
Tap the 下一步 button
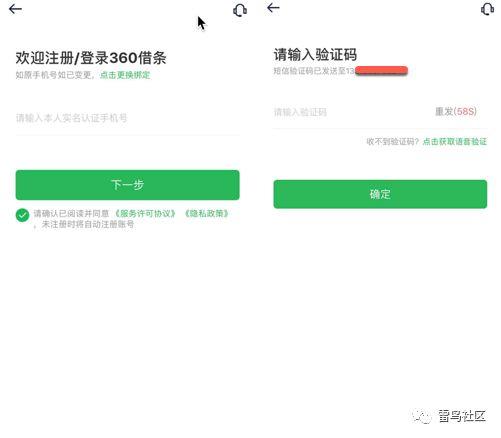point(127,185)
